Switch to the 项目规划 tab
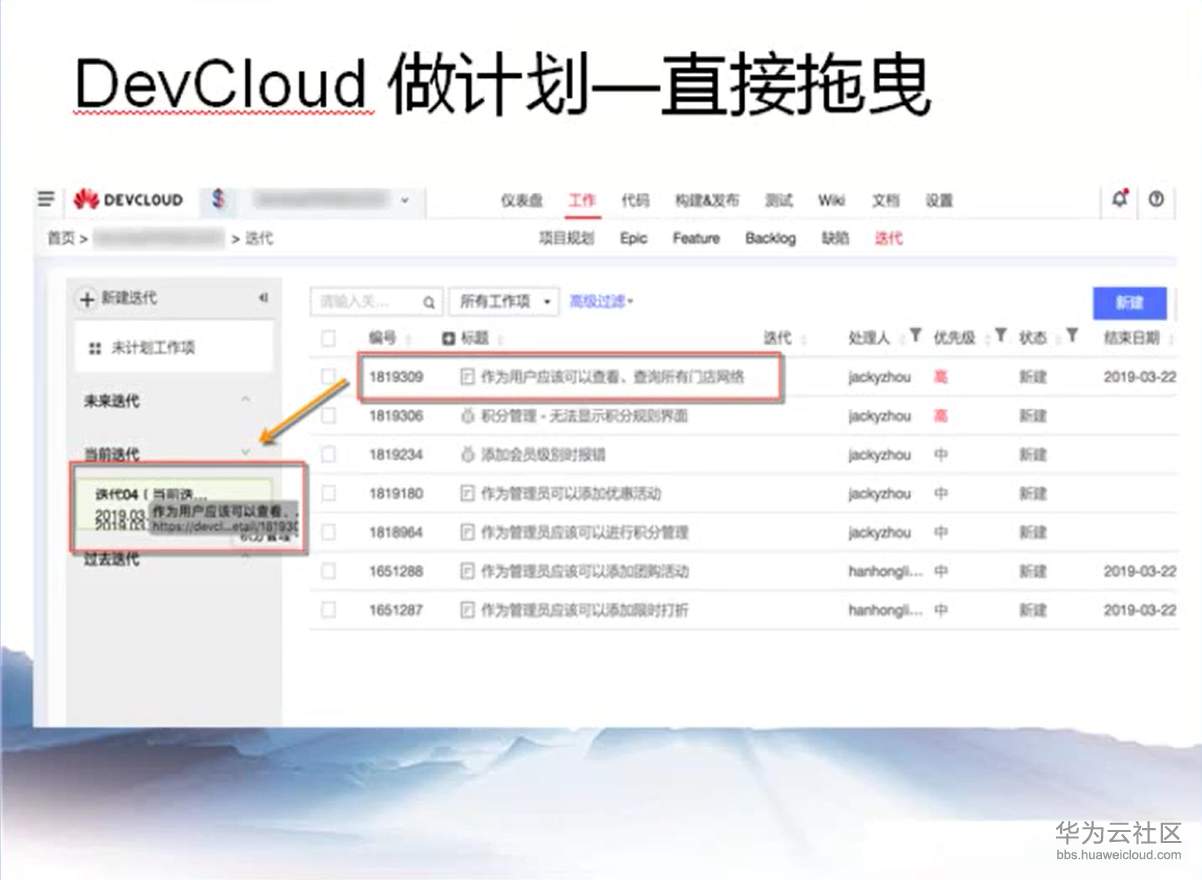The image size is (1202, 880). coord(566,238)
